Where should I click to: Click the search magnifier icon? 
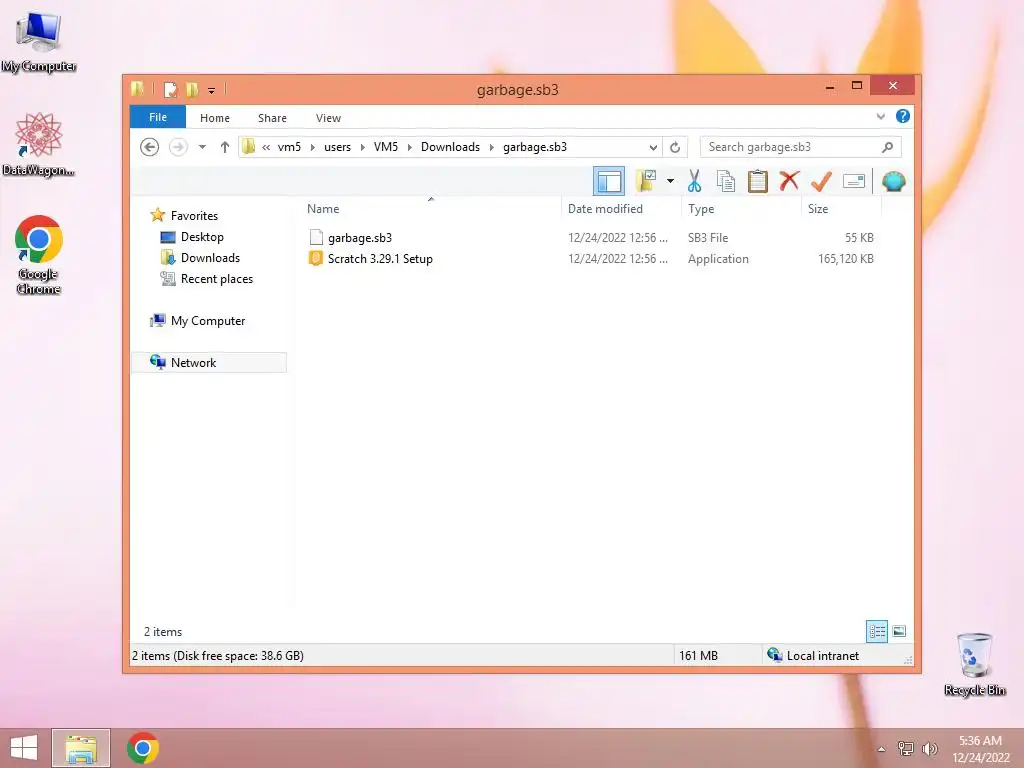(888, 147)
